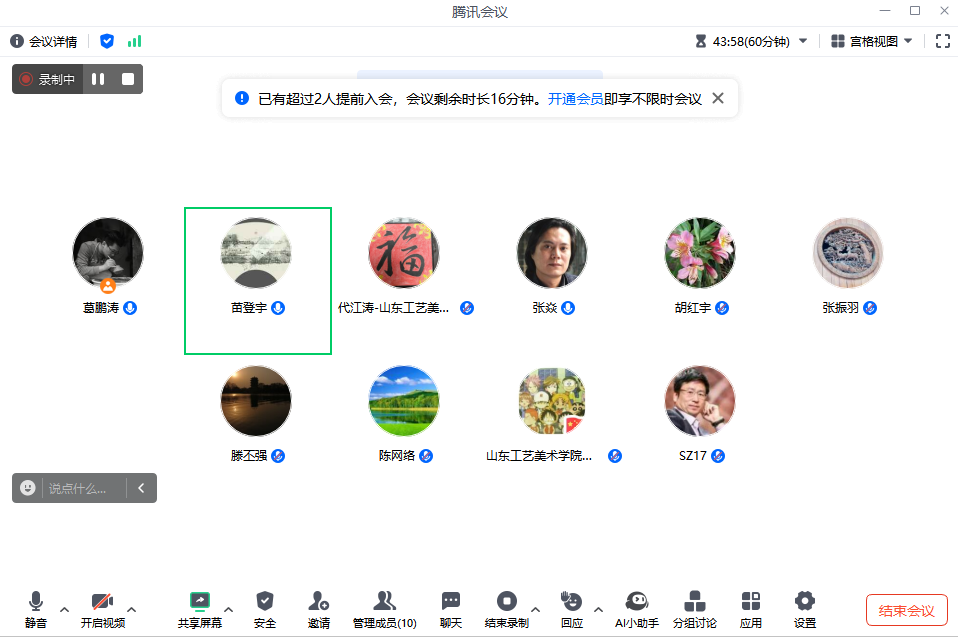Open the 聊天 chat panel
This screenshot has width=958, height=637.
coord(451,610)
